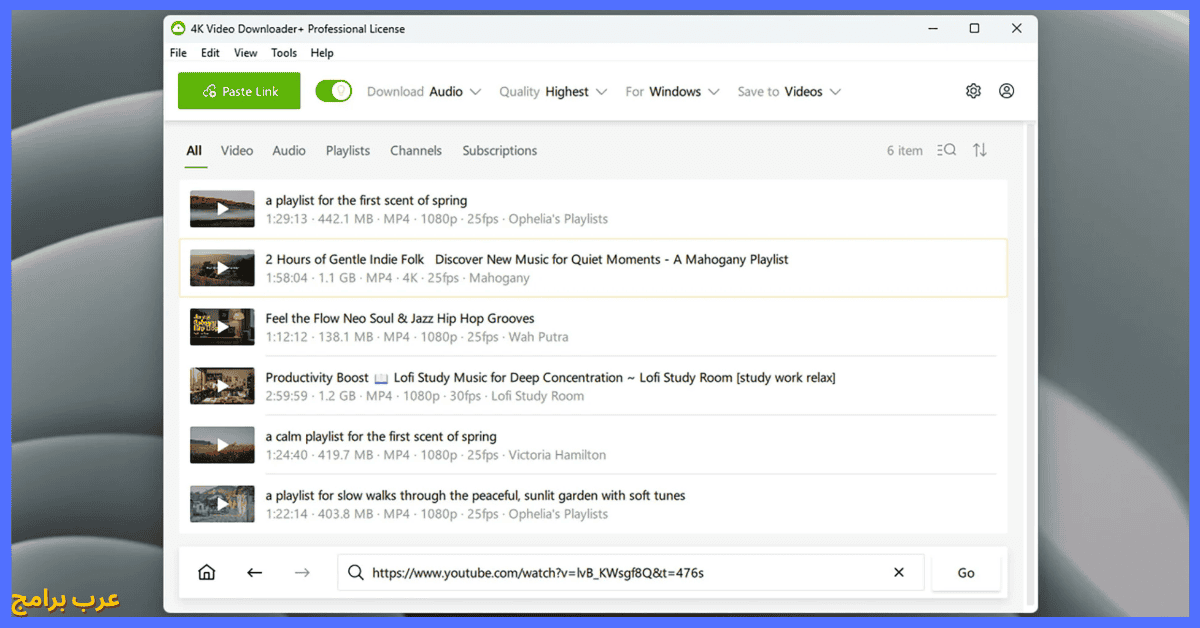1200x628 pixels.
Task: Select the All tab
Action: 194,151
